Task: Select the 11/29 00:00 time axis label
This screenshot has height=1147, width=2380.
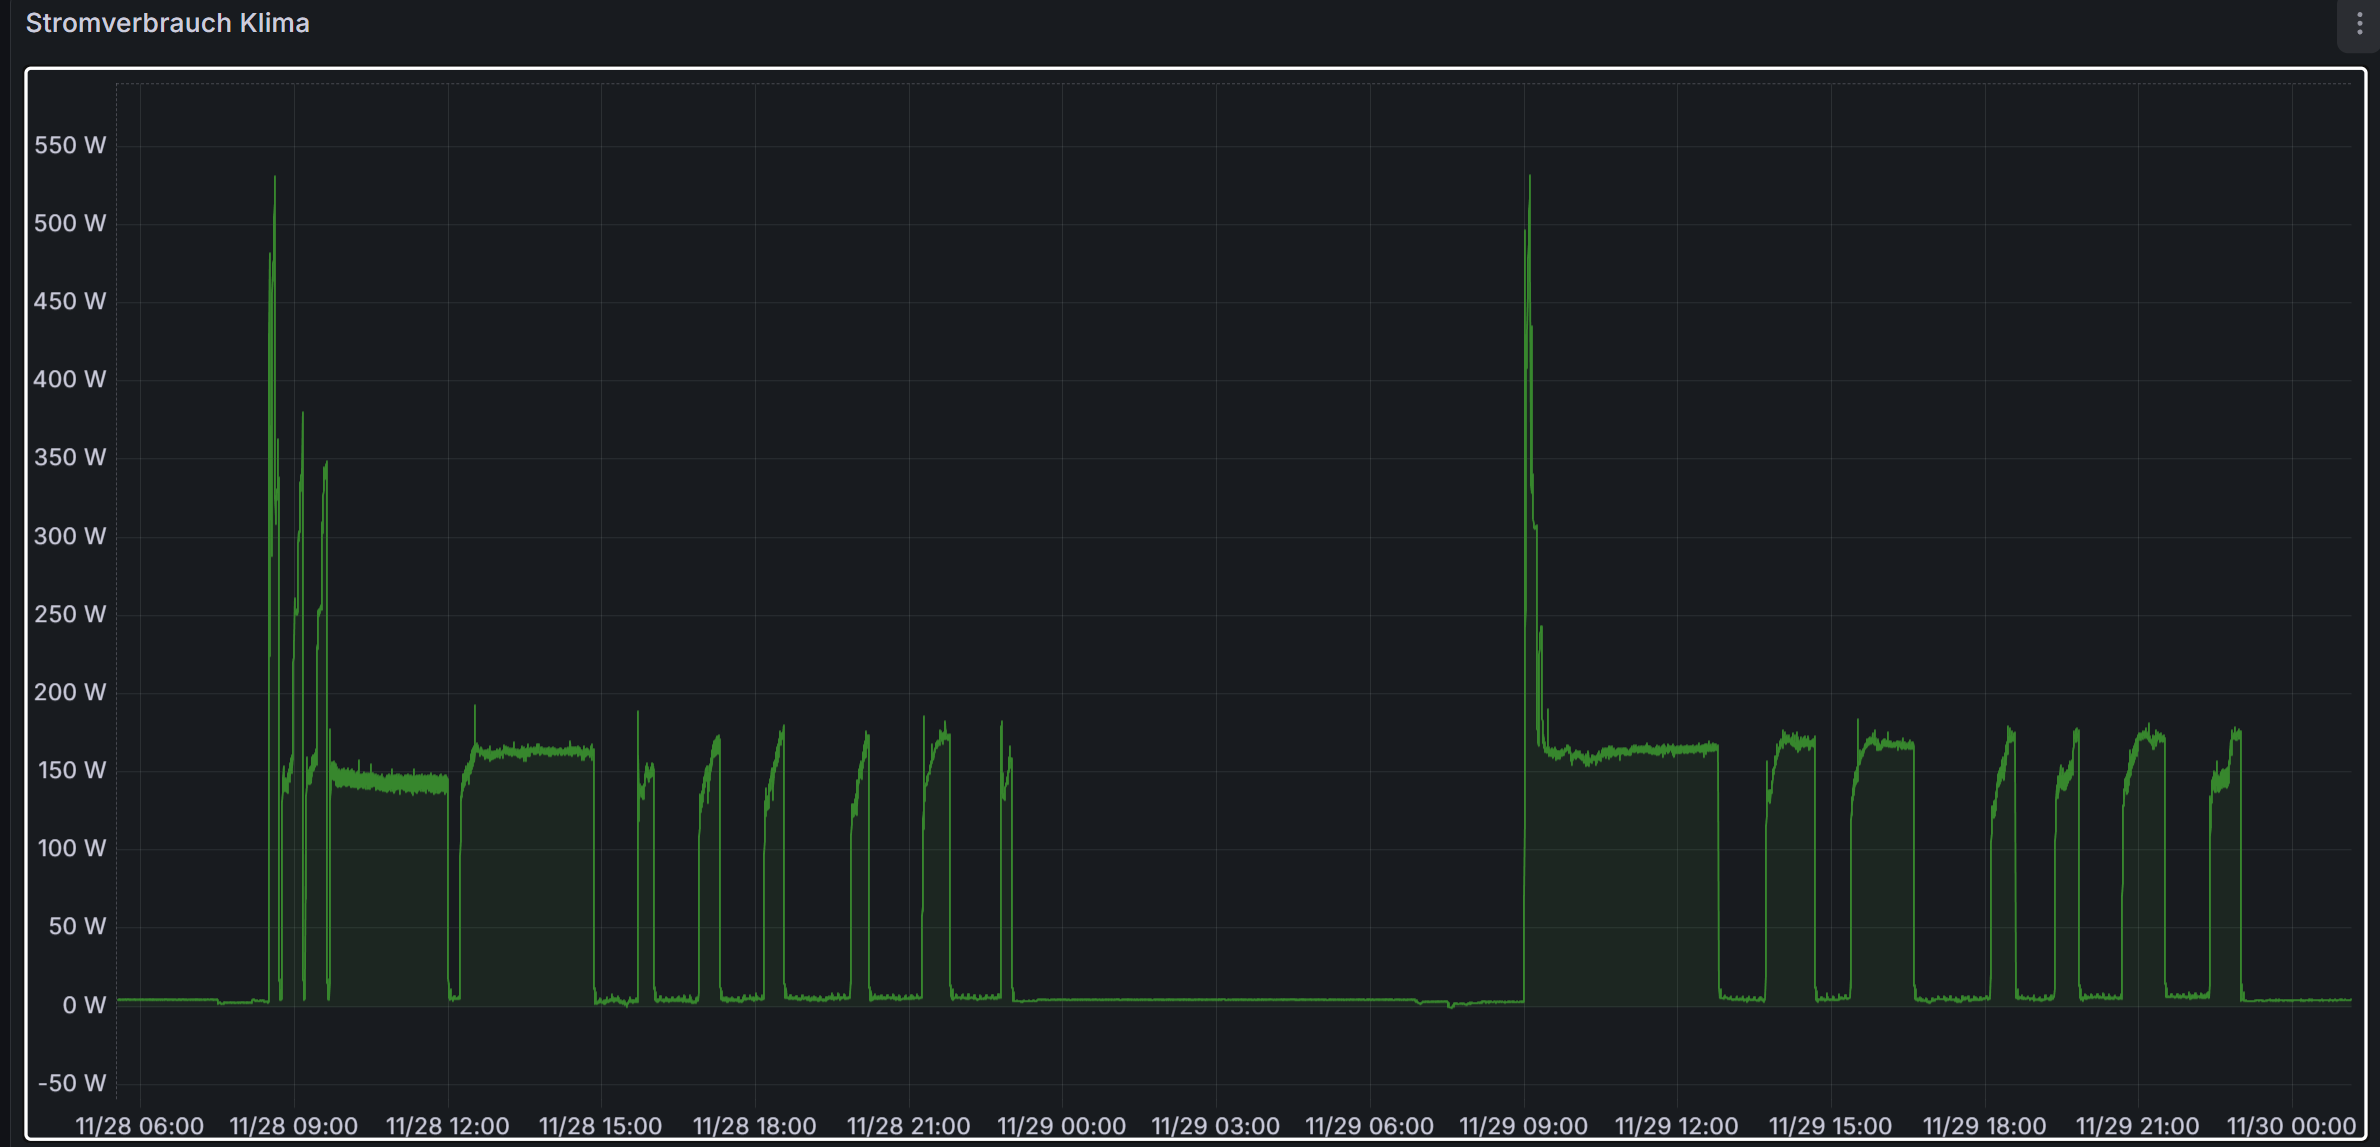Action: (x=1061, y=1126)
